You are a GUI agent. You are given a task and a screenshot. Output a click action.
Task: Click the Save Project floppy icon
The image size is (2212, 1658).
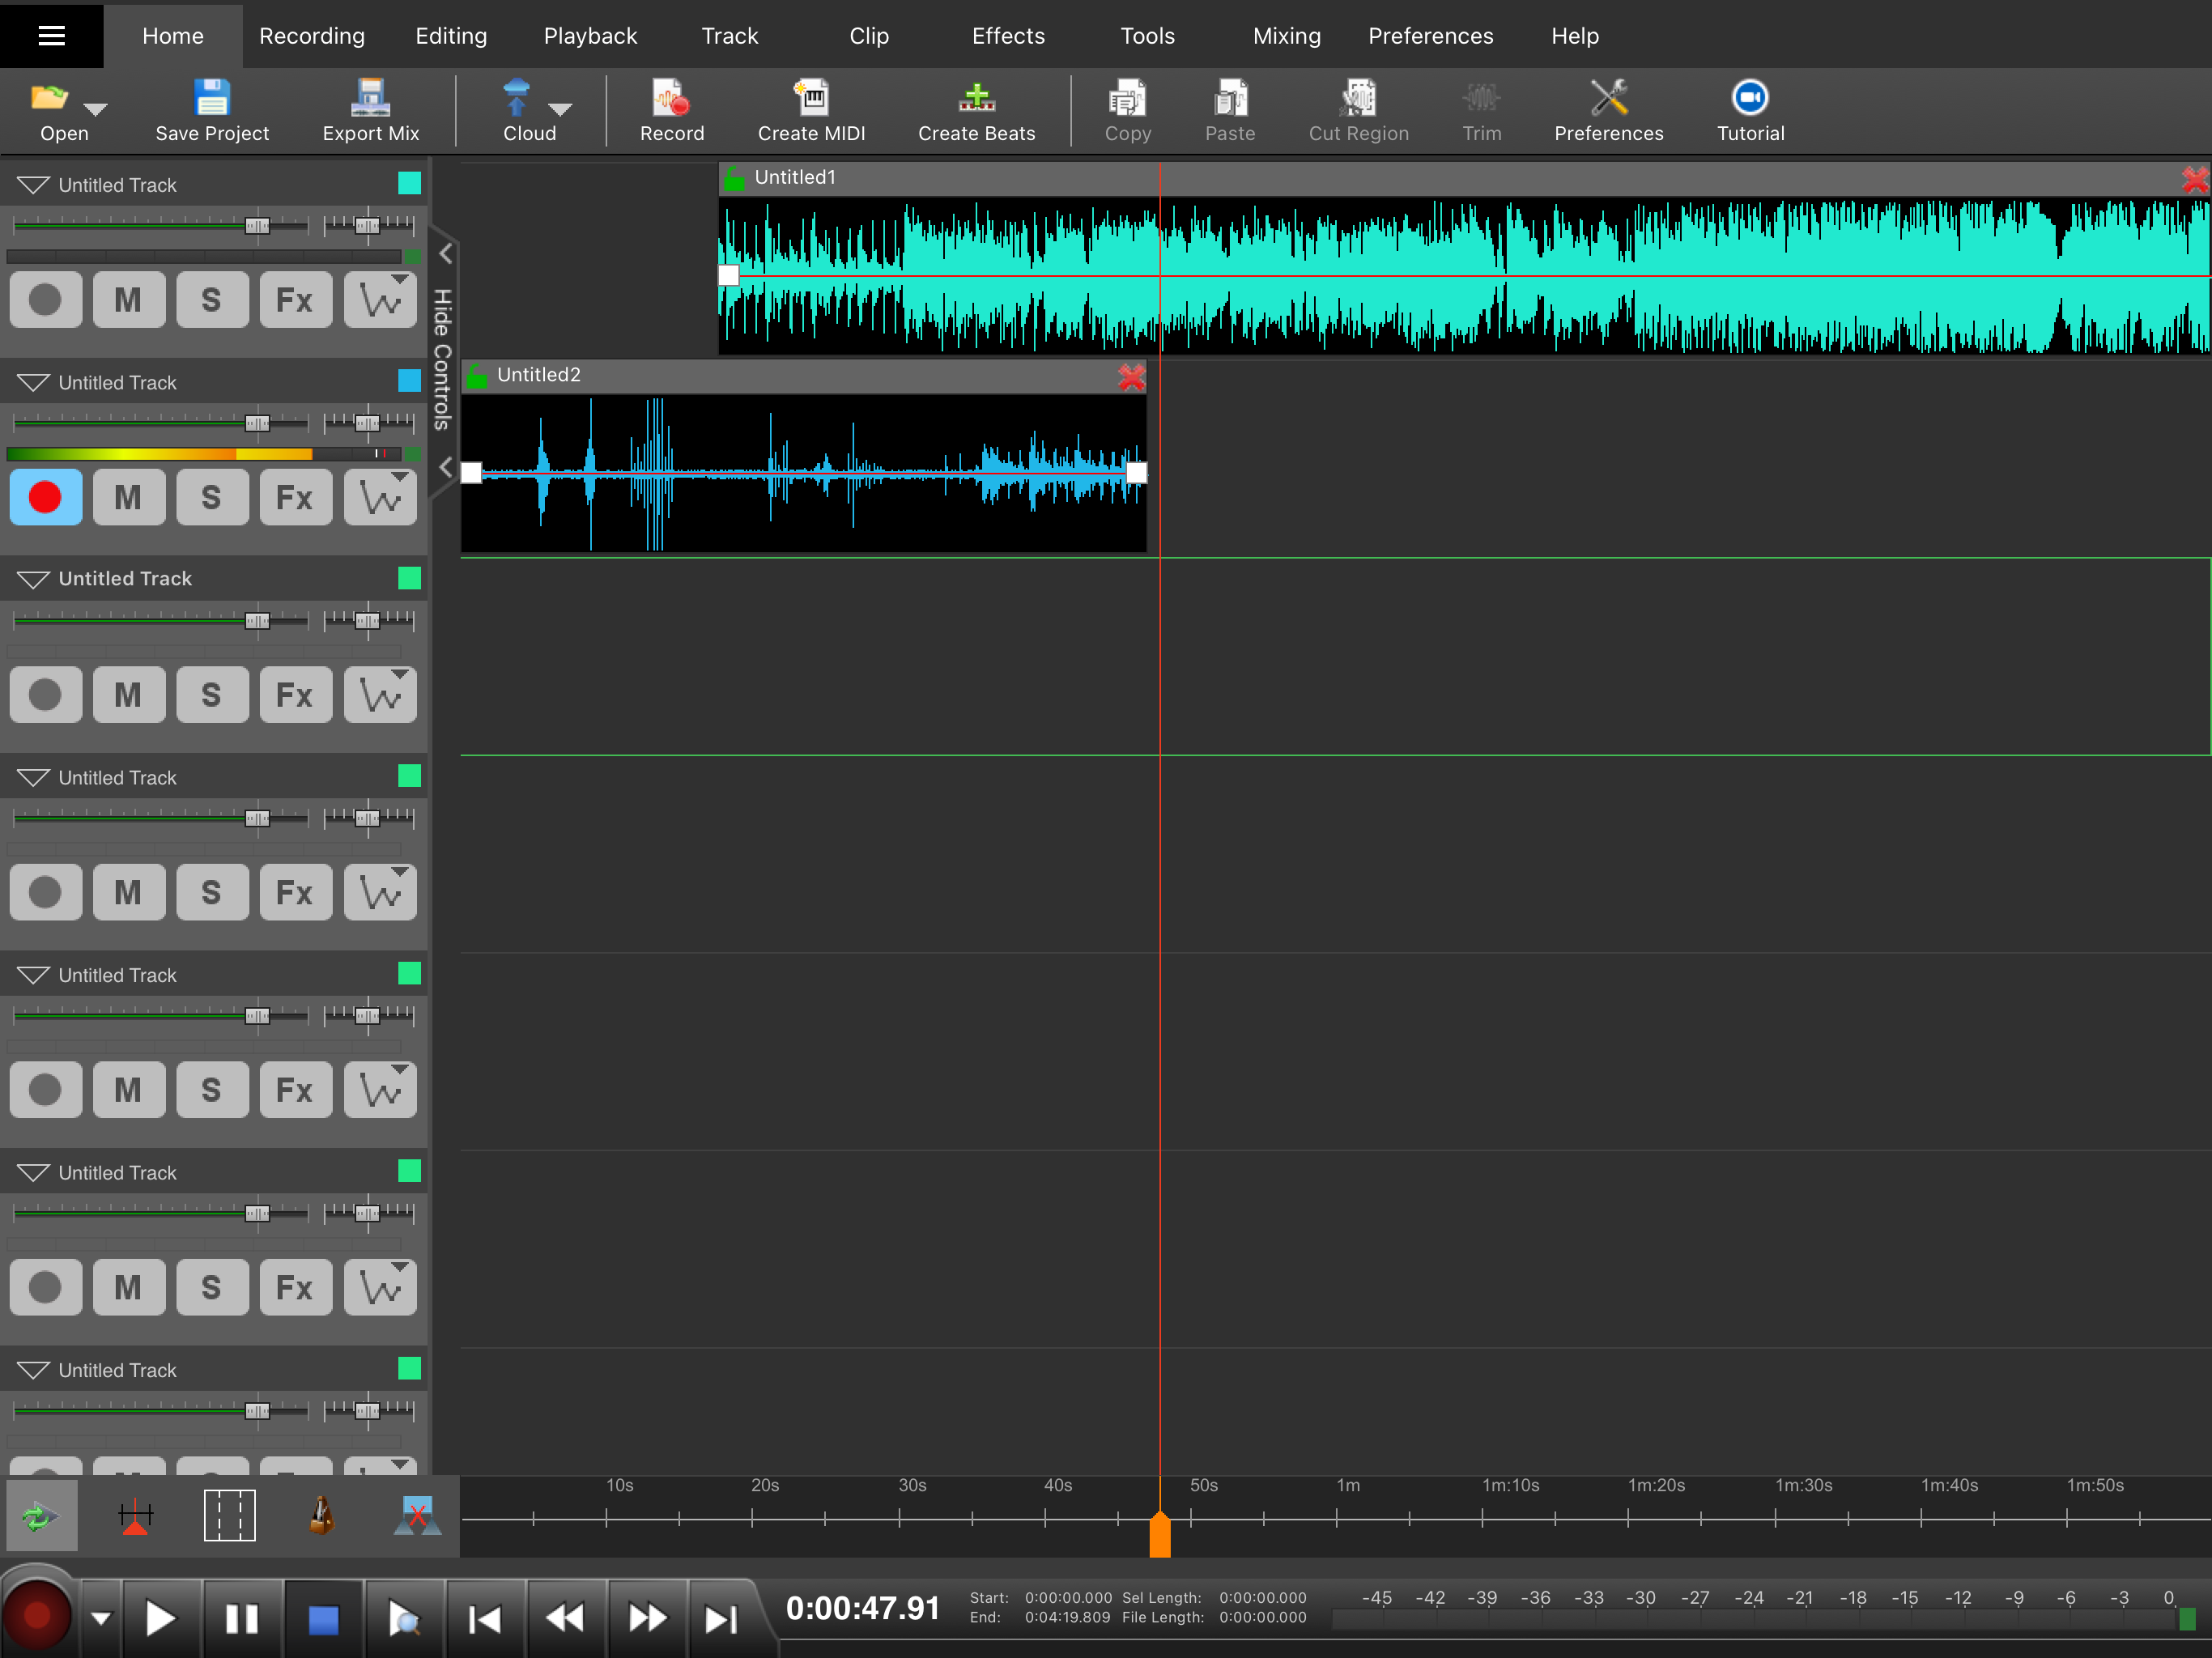[212, 98]
